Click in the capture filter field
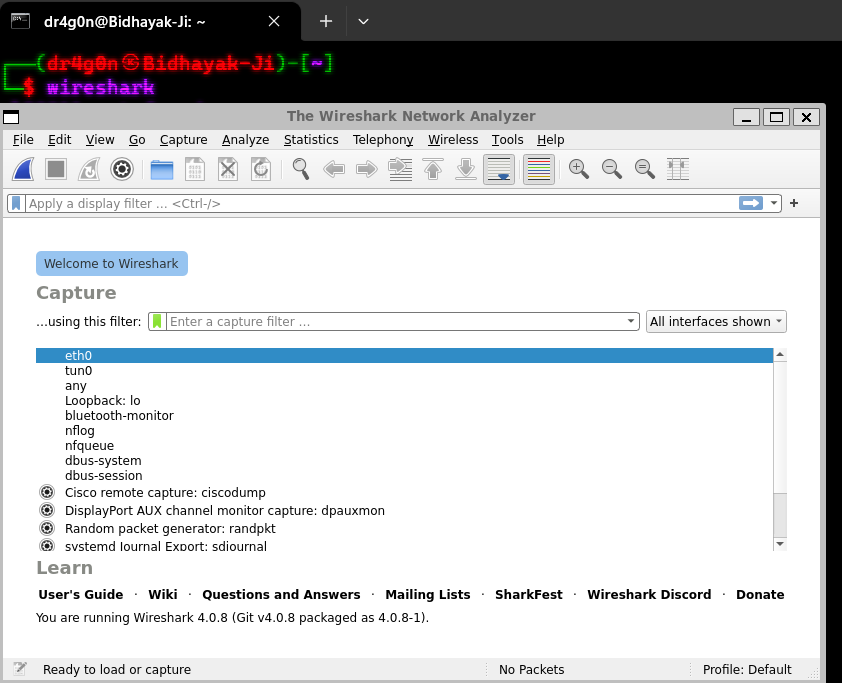 point(395,322)
